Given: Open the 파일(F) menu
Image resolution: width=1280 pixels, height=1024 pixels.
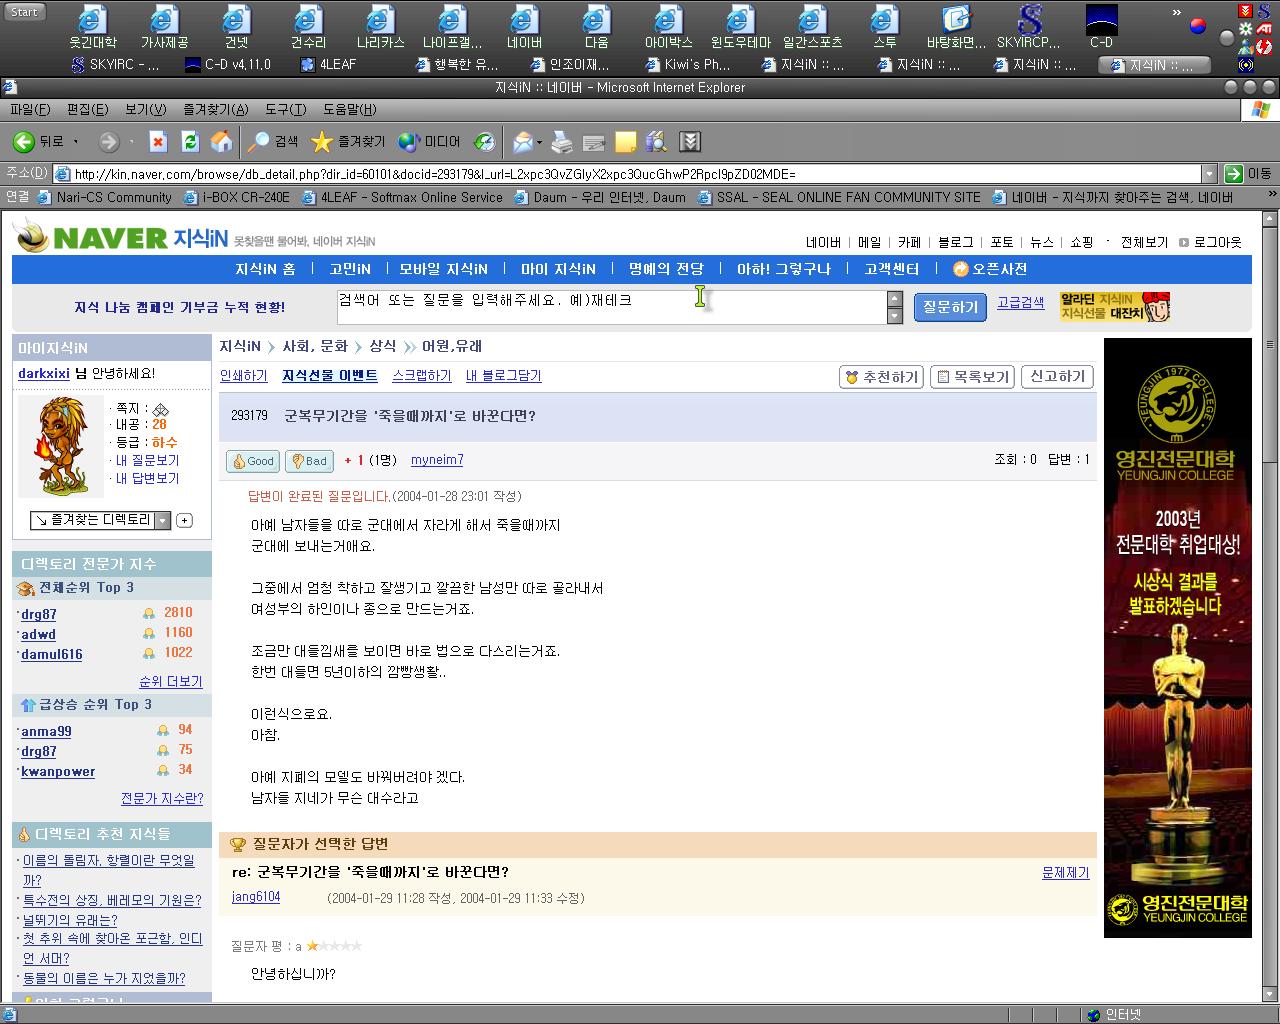Looking at the screenshot, I should click(x=30, y=109).
